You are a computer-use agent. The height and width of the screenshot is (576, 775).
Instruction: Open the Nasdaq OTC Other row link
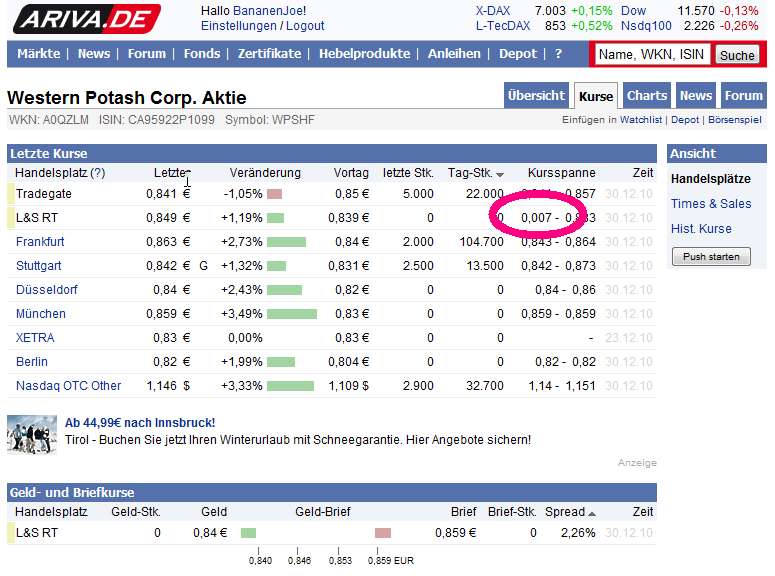68,386
